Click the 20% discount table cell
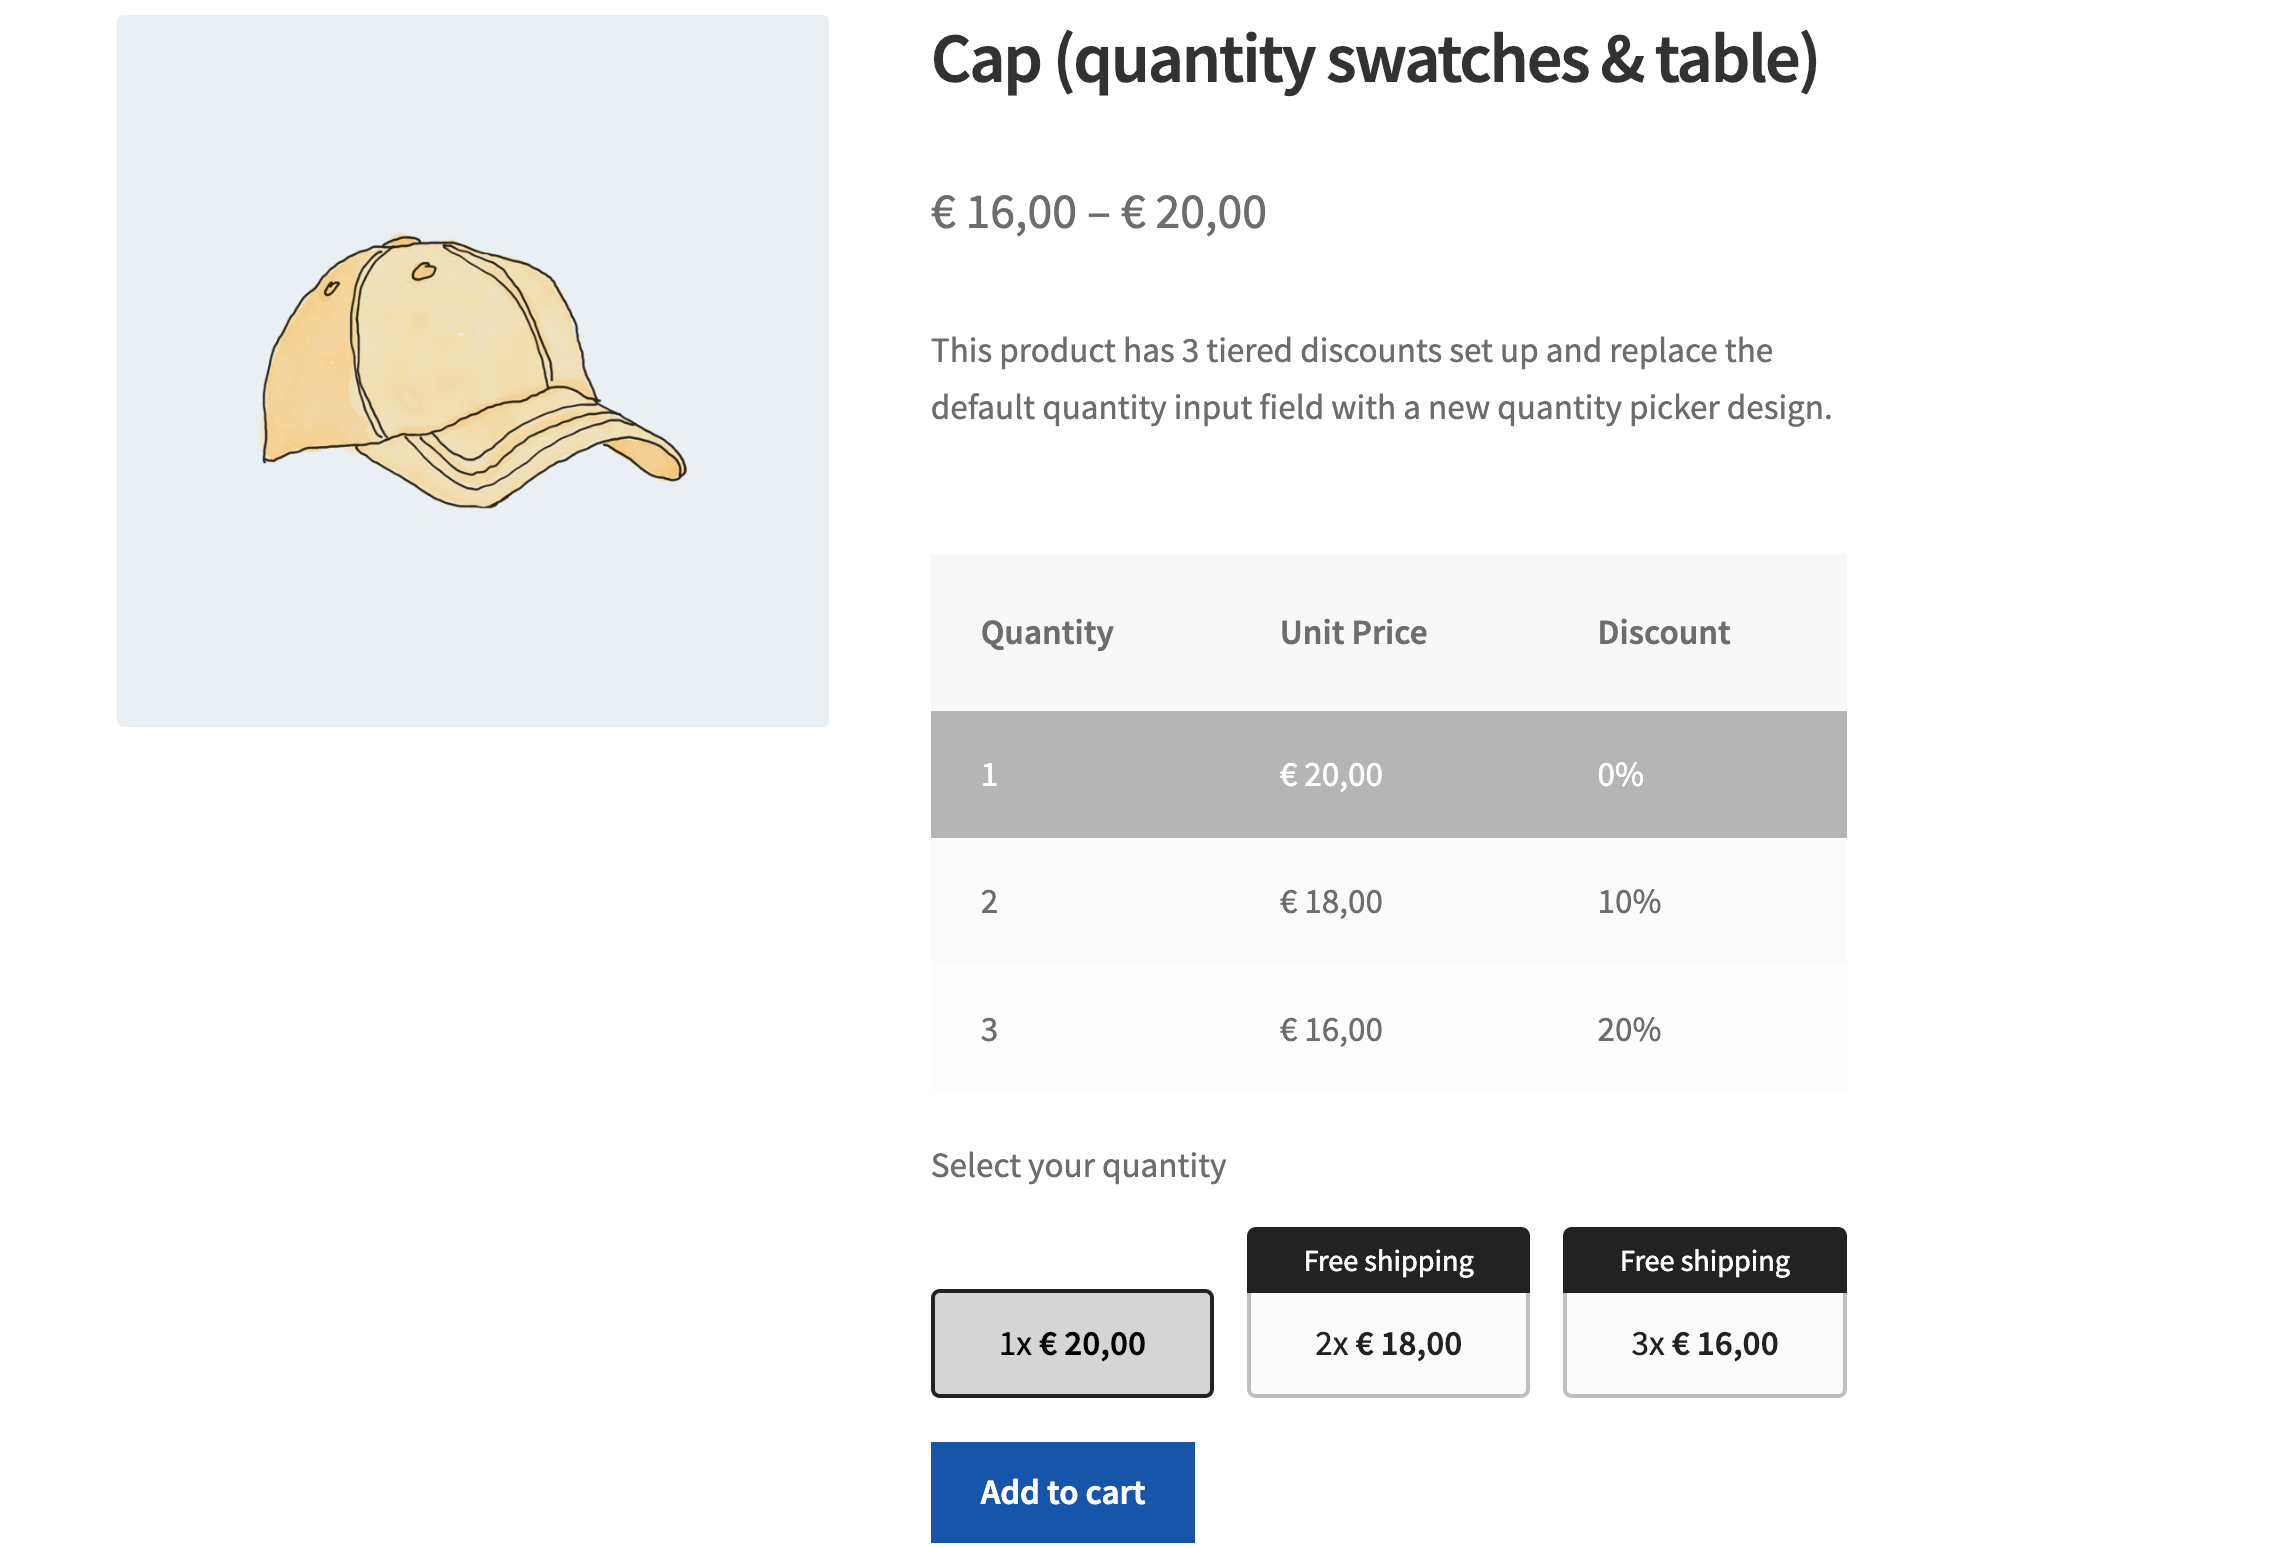The width and height of the screenshot is (2284, 1548). click(1628, 1029)
